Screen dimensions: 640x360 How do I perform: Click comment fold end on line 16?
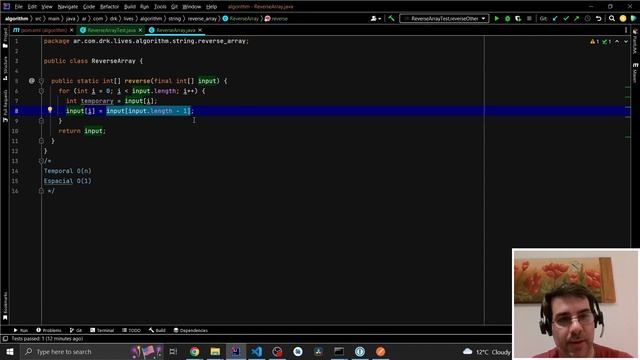(x=41, y=191)
